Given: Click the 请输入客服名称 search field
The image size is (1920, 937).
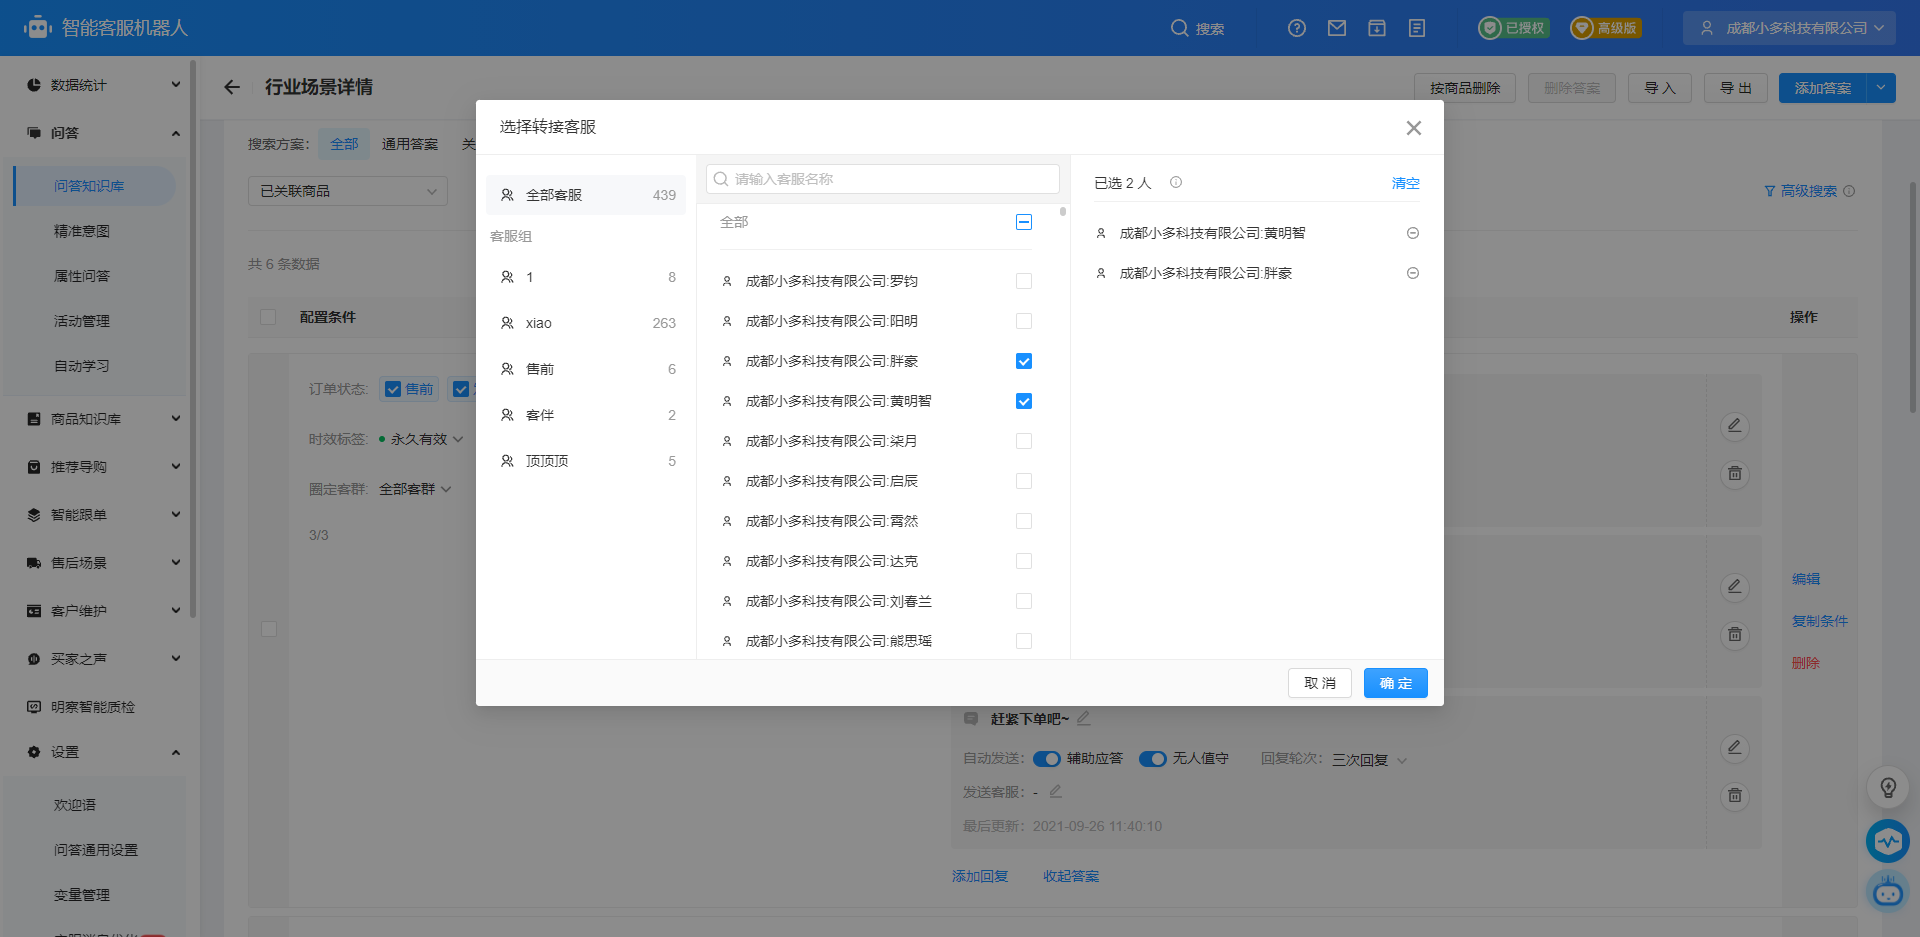Looking at the screenshot, I should 883,179.
